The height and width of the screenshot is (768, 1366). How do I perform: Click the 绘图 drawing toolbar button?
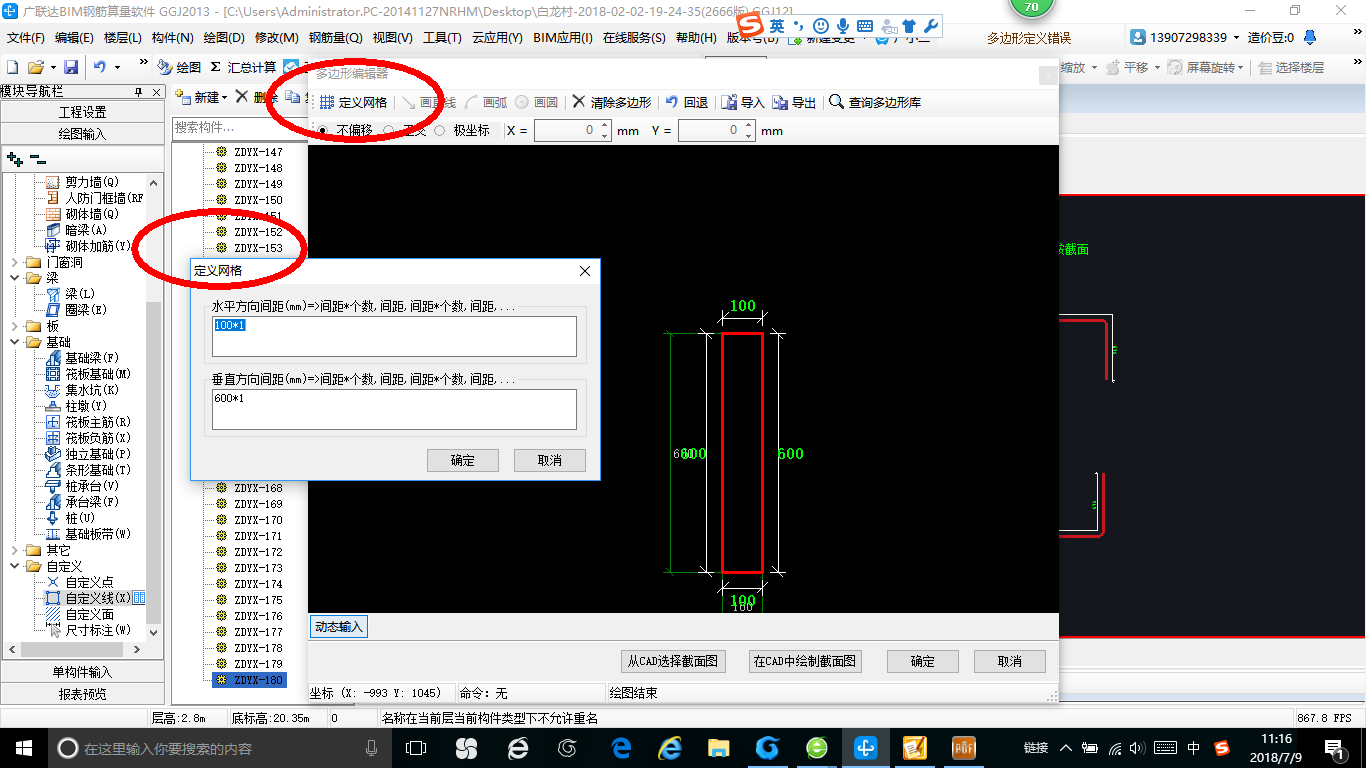180,67
